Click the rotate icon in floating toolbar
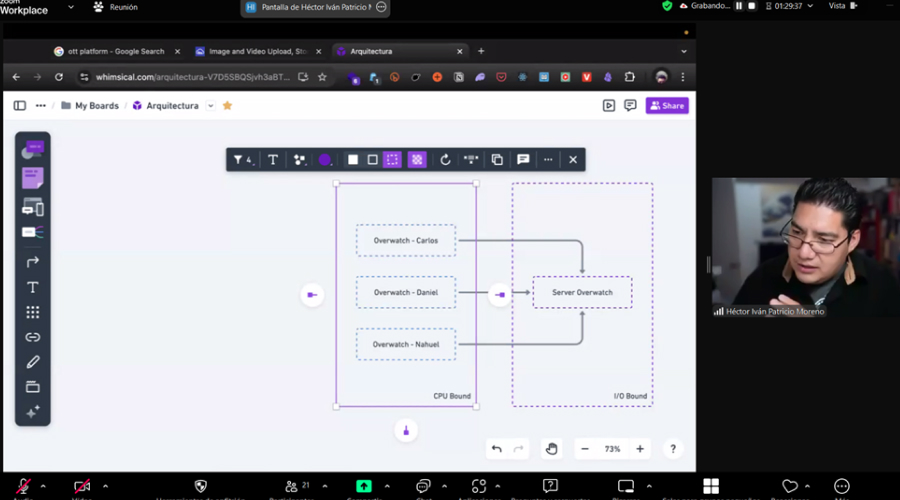The image size is (900, 500). [445, 160]
